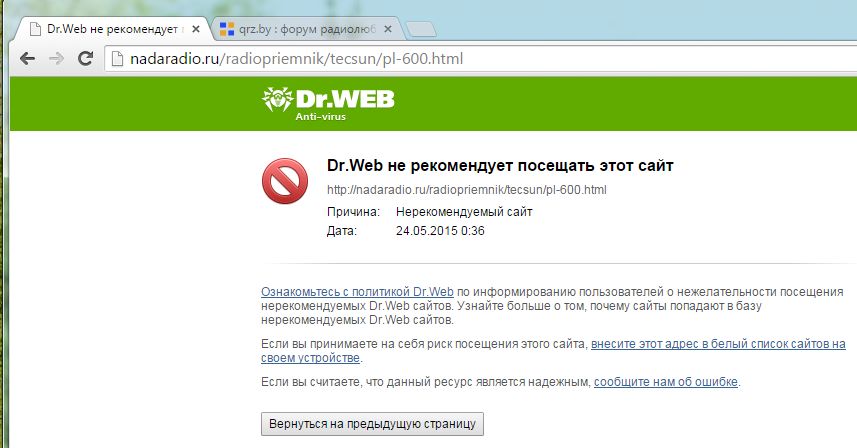Click the blocked nadaradio.ru URL text on page

pyautogui.click(x=466, y=189)
